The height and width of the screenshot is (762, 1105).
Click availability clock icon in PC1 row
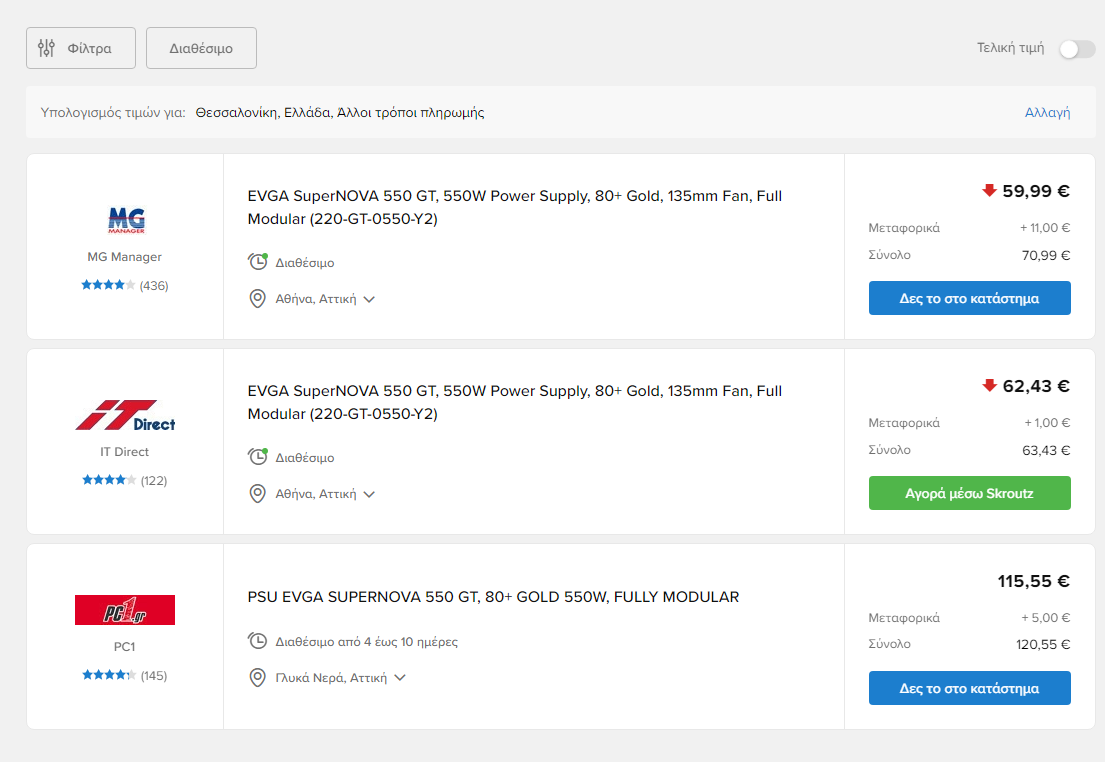click(258, 641)
